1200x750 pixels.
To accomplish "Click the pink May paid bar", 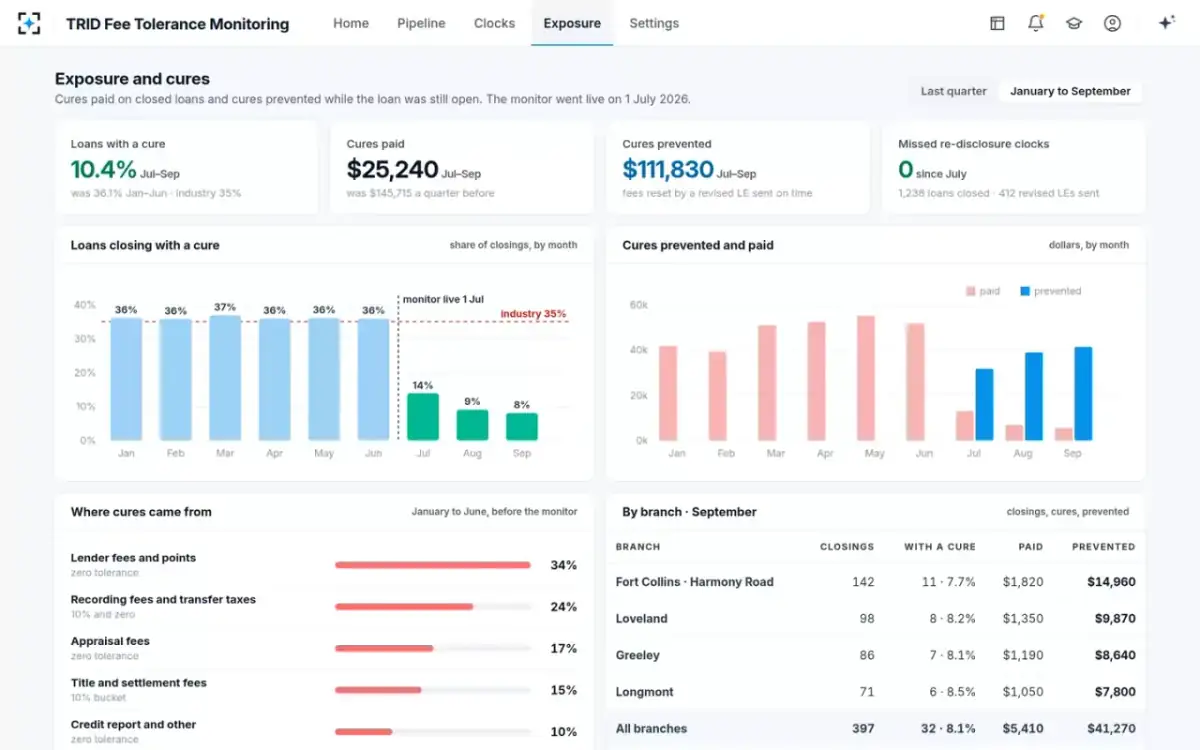I will [x=866, y=378].
